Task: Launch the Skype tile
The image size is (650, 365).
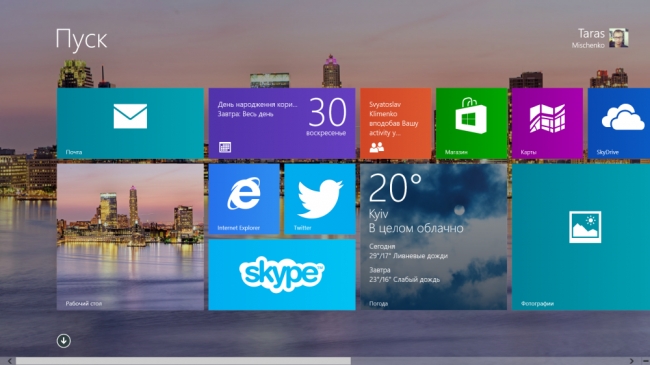Action: coord(282,275)
